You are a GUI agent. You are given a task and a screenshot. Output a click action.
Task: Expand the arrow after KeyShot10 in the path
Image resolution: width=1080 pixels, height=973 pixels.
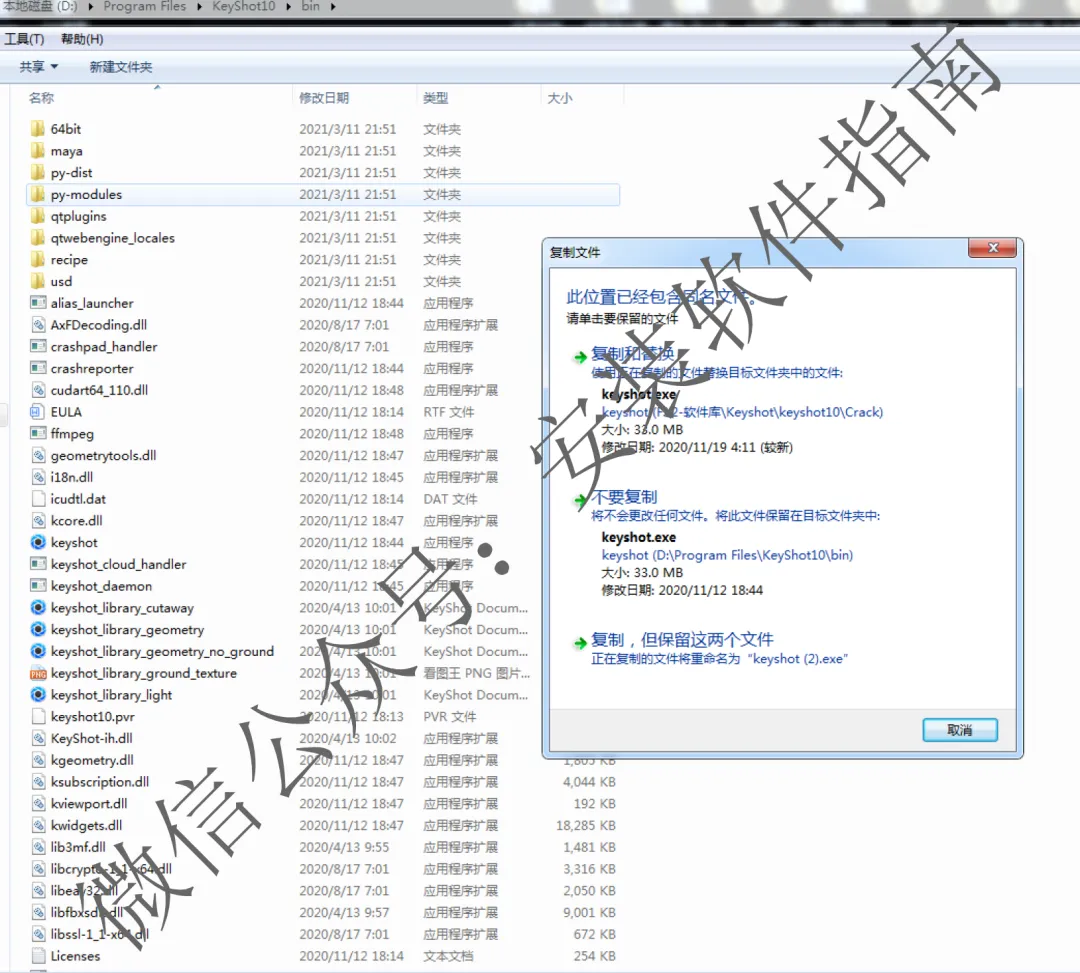[288, 7]
